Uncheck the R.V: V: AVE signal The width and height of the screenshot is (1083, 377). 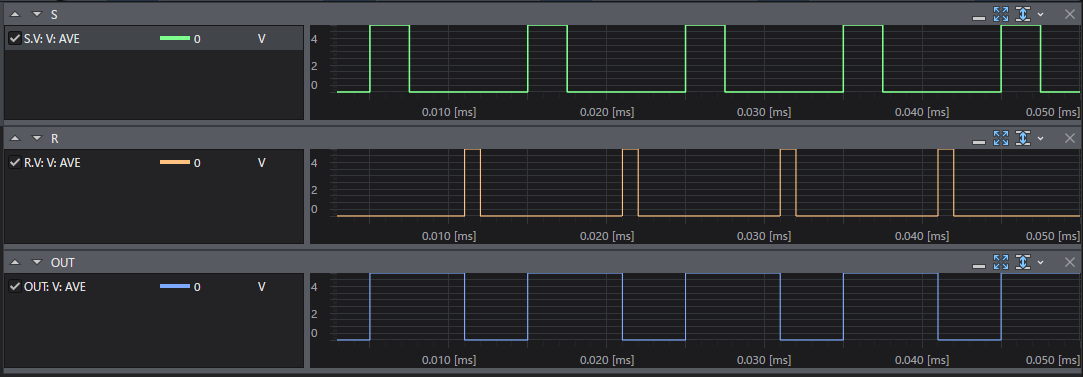tap(15, 163)
